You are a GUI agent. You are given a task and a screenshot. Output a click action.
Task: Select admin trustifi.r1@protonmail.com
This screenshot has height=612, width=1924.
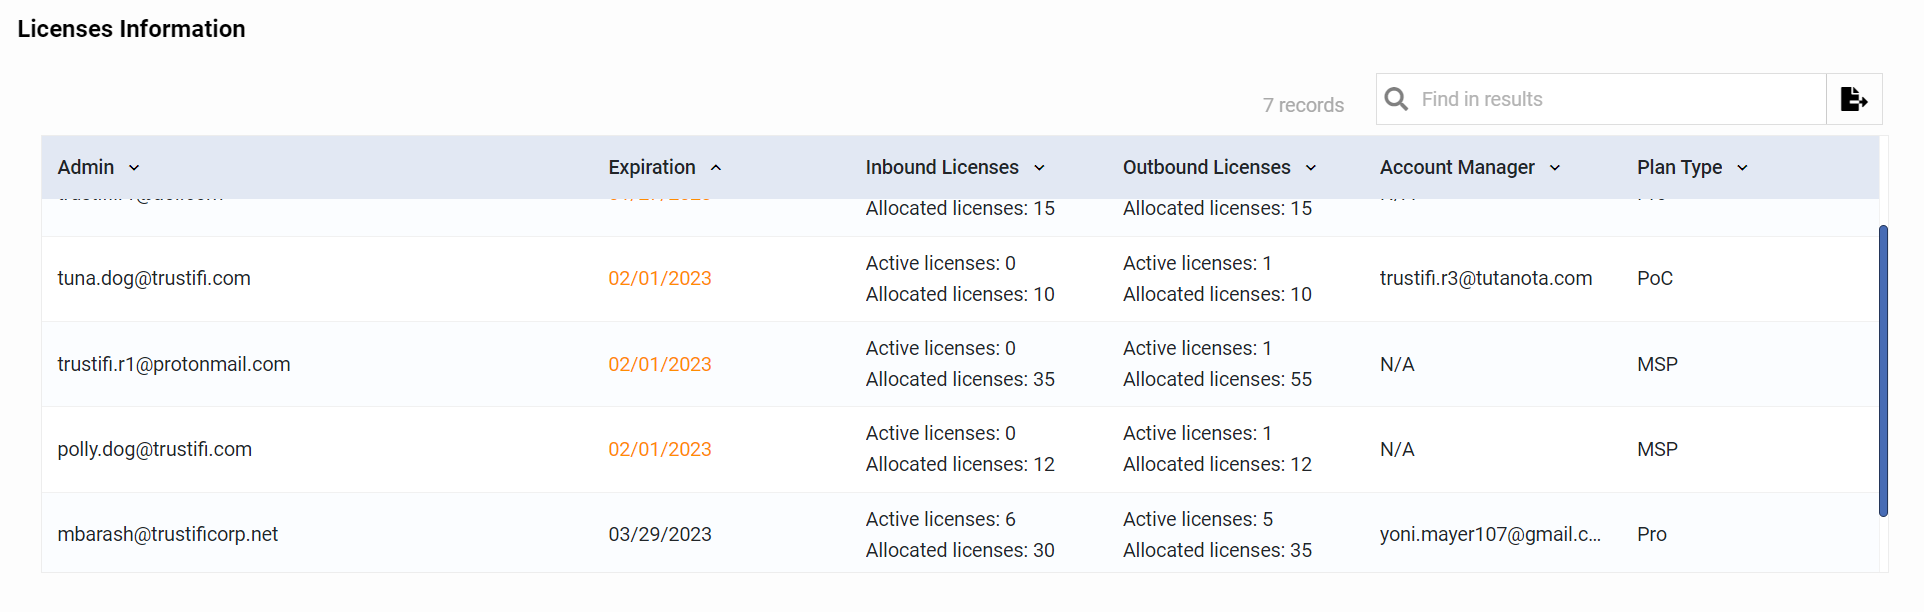(174, 364)
